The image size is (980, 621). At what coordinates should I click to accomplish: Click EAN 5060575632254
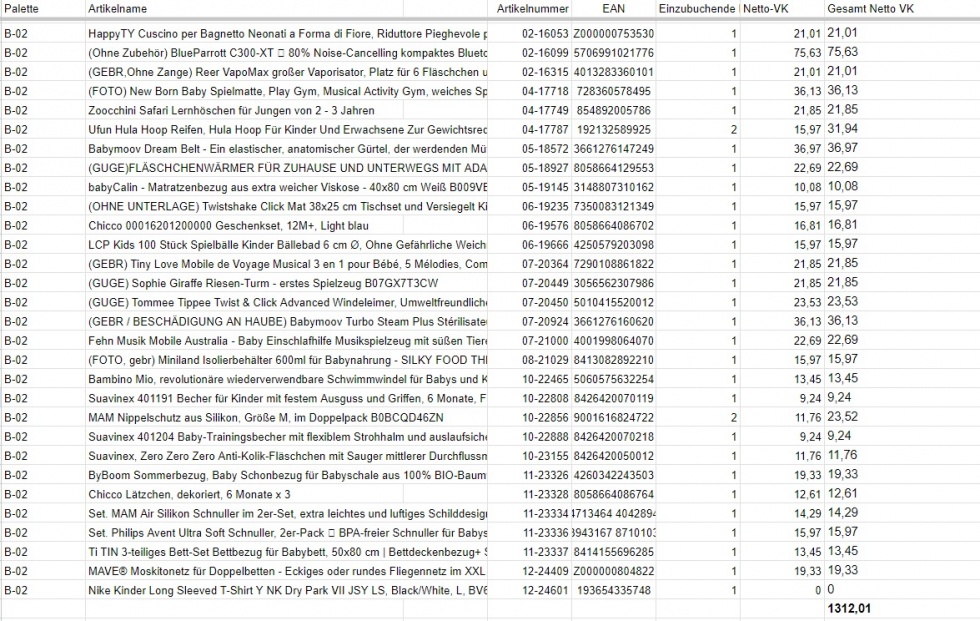pyautogui.click(x=613, y=380)
